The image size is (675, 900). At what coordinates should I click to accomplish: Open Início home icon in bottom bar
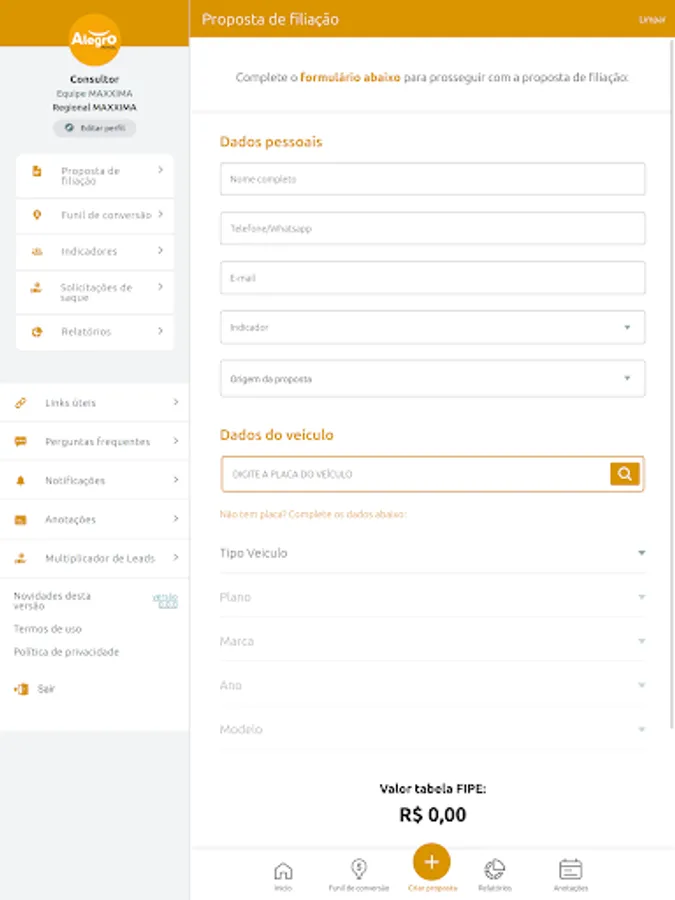coord(283,872)
